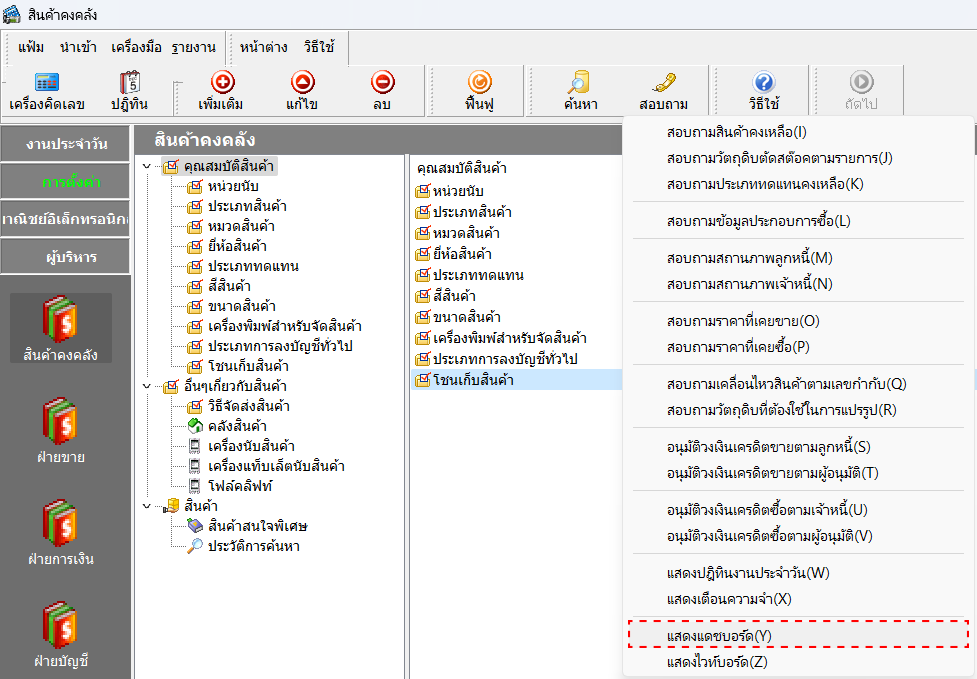Screen dimensions: 977x679
Task: Select เครื่องแท็บเล็ตนับสินค้า in the tree
Action: tap(276, 466)
